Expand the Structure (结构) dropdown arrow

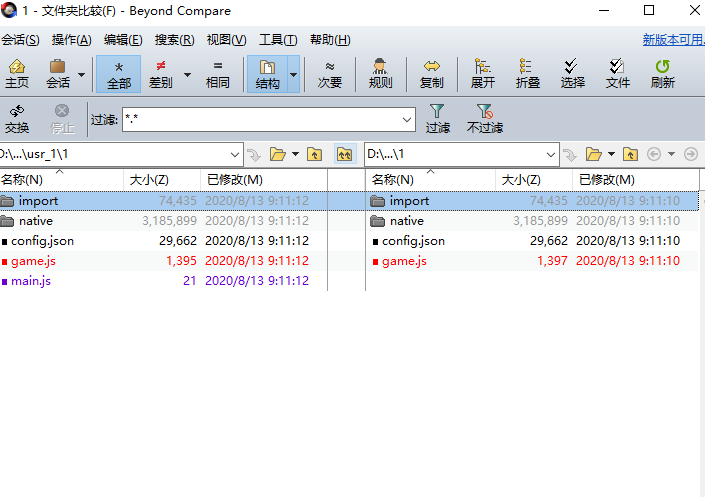click(294, 74)
